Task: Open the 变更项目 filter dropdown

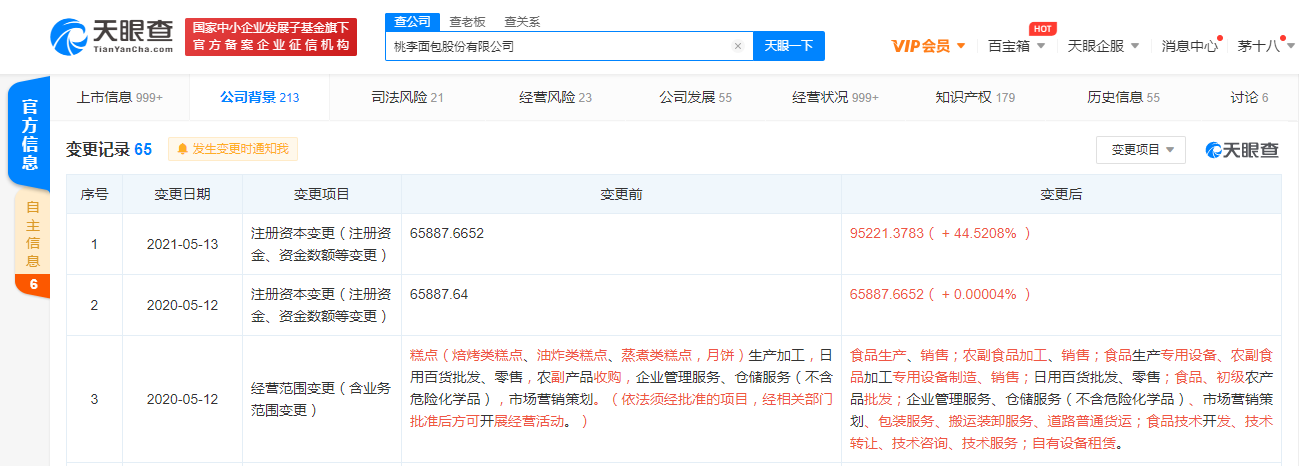Action: (x=1140, y=150)
